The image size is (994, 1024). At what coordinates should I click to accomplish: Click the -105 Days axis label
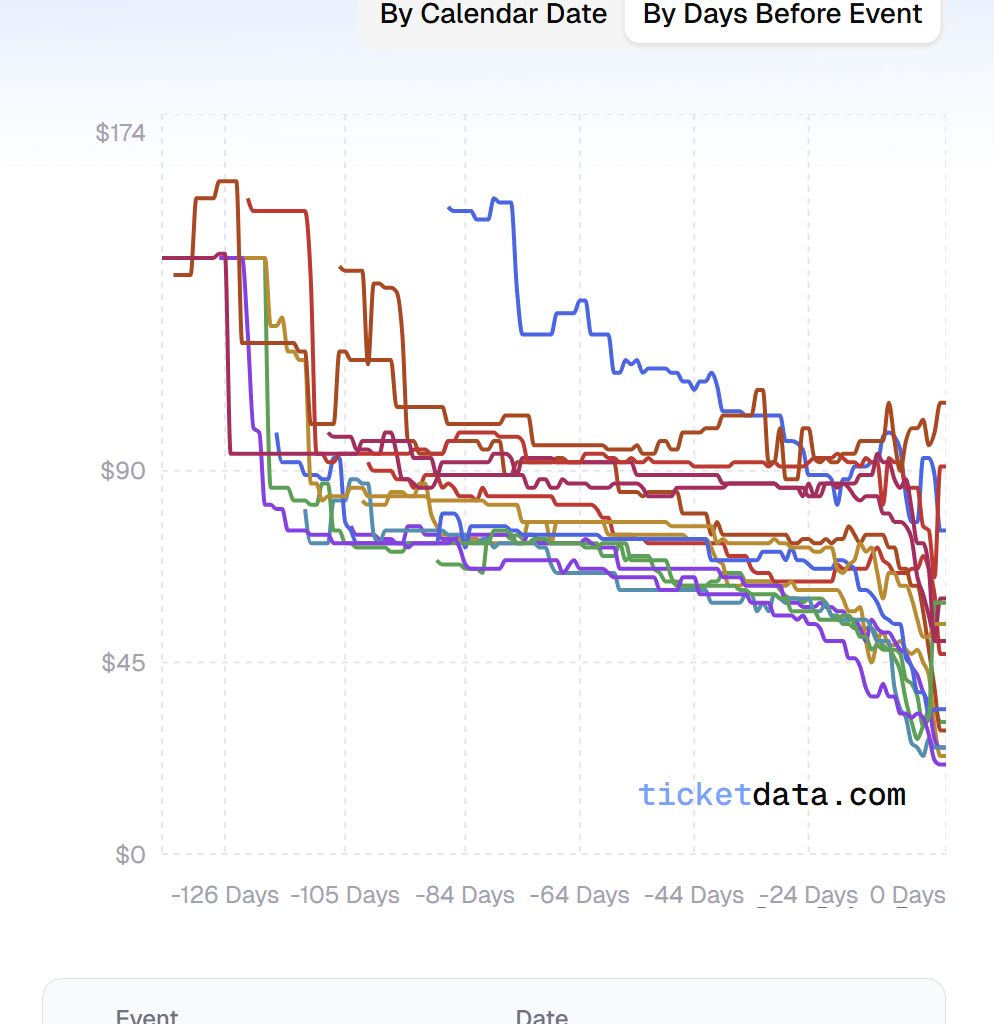pos(345,895)
